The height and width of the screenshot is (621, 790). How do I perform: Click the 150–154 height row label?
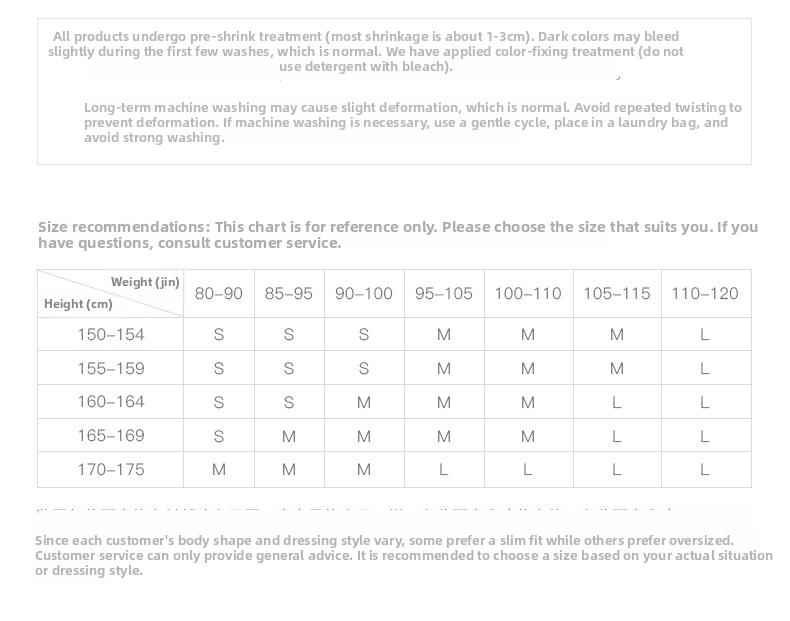pyautogui.click(x=111, y=334)
